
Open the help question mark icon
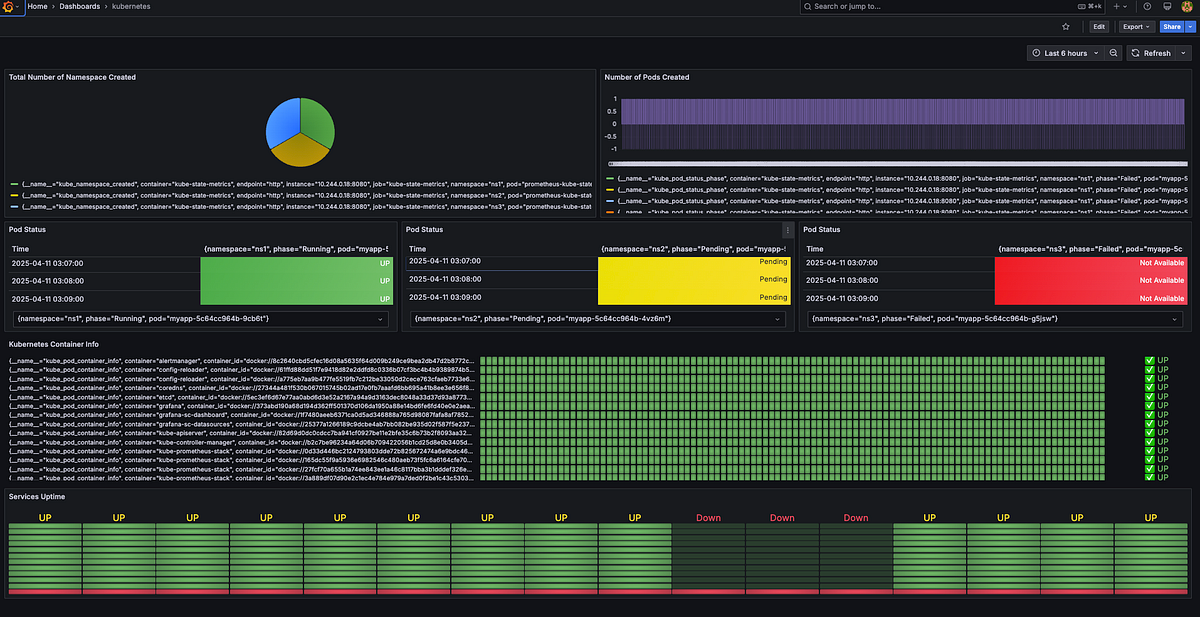tap(1147, 6)
